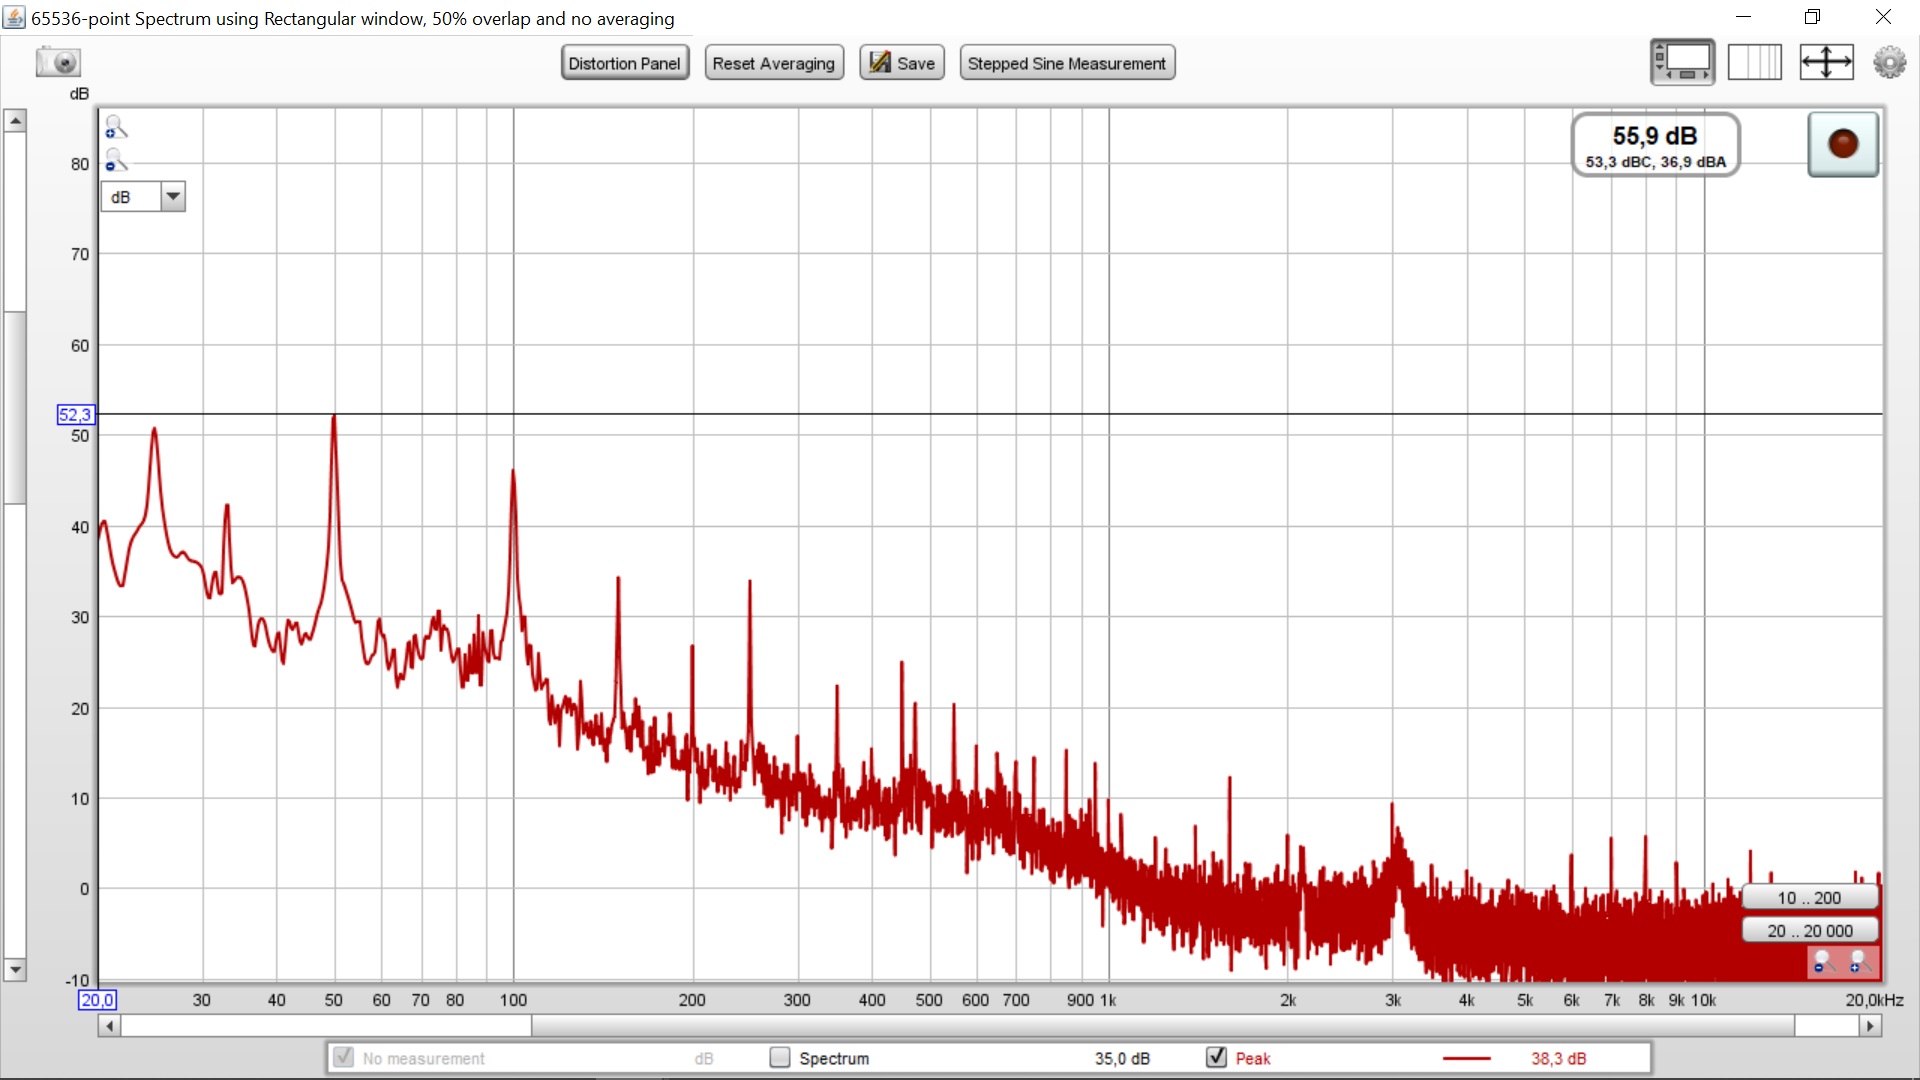Screen dimensions: 1920x1080
Task: Click horizontal zoom out magnifier at bottom-right
Action: click(x=1823, y=962)
